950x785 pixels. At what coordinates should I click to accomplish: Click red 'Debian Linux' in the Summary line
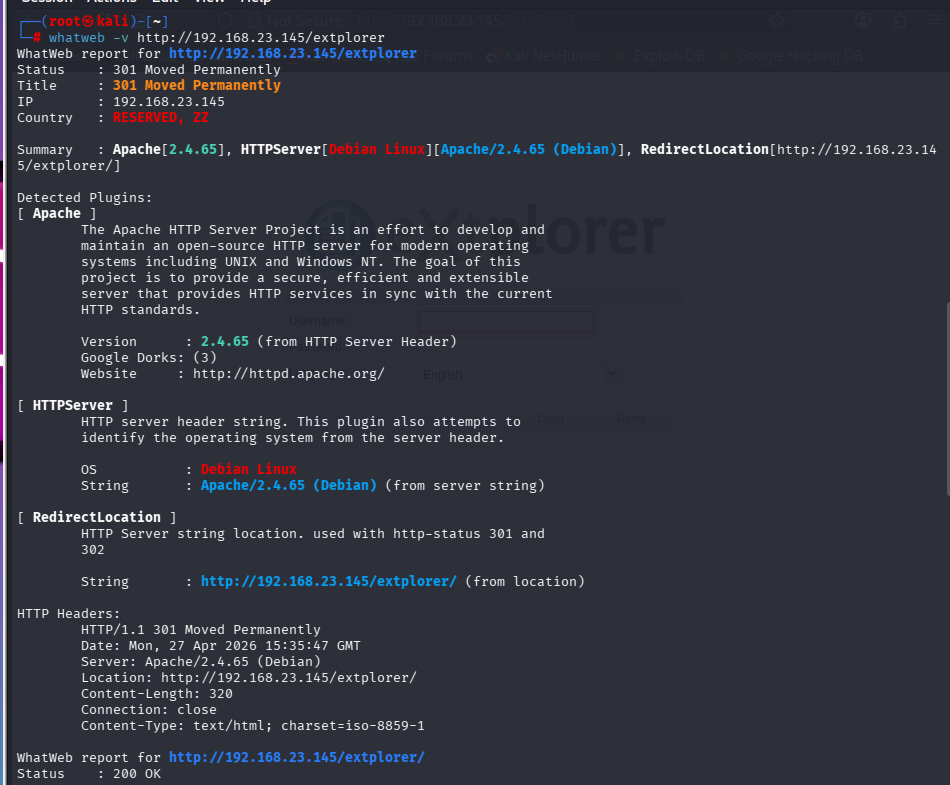[376, 150]
